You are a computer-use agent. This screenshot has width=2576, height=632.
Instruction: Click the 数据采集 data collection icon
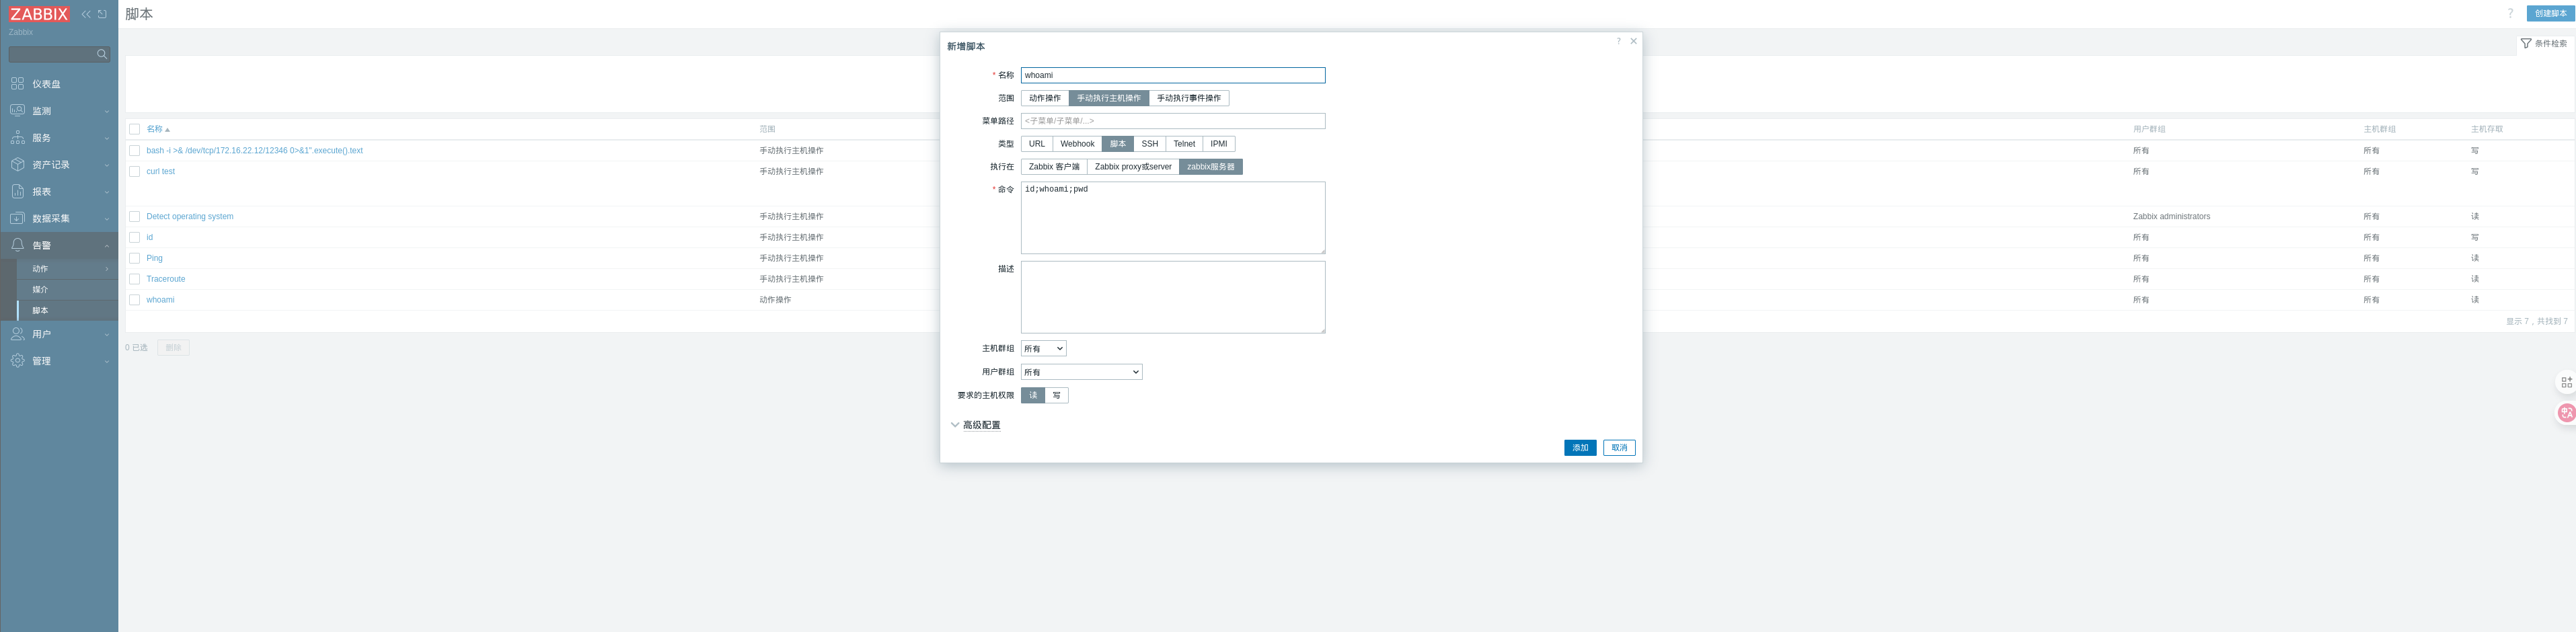[x=17, y=218]
